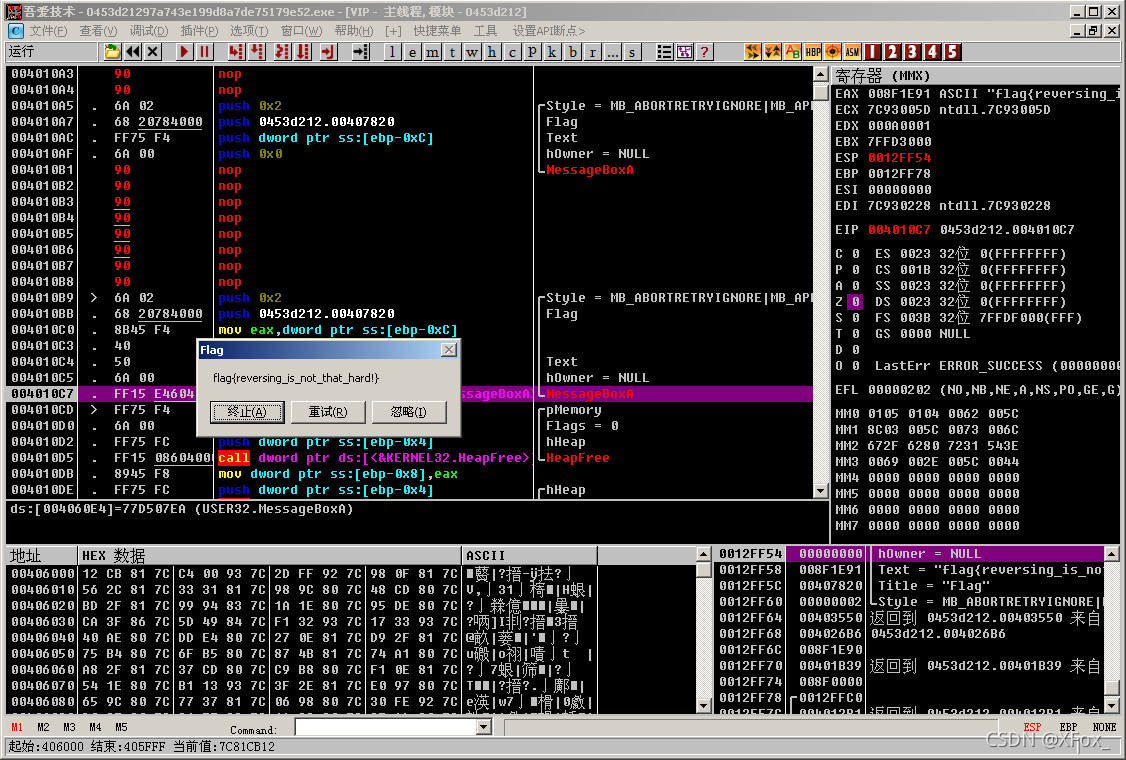Image resolution: width=1126 pixels, height=760 pixels.
Task: Open the 快捷菜单 menu
Action: pos(437,31)
